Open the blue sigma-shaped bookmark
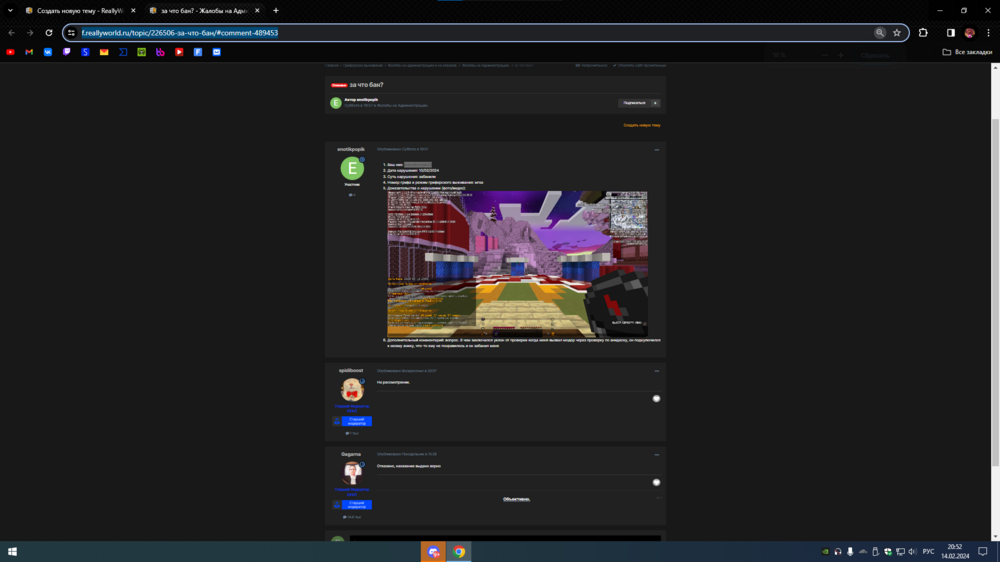Viewport: 1000px width, 562px height. pos(123,52)
